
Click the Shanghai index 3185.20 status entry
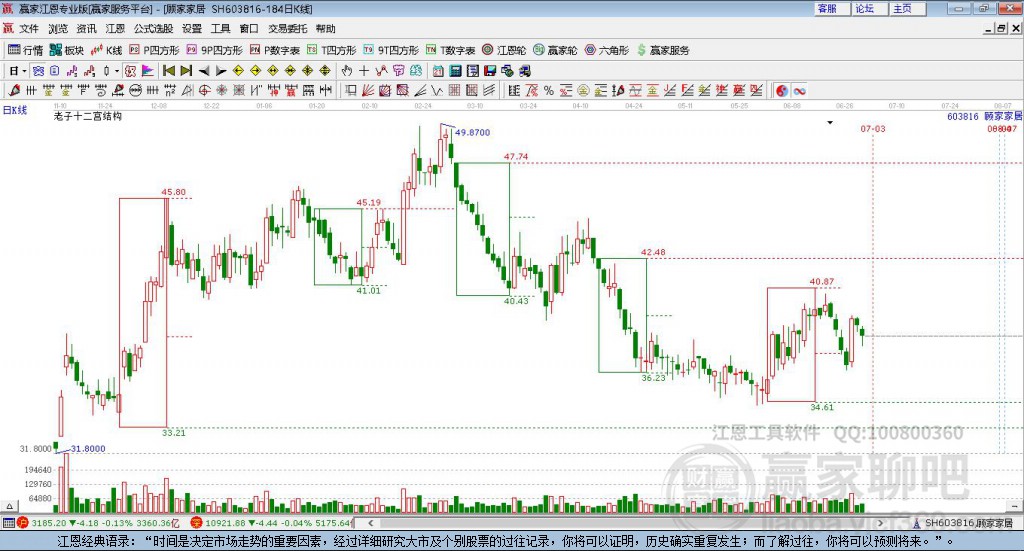point(98,523)
